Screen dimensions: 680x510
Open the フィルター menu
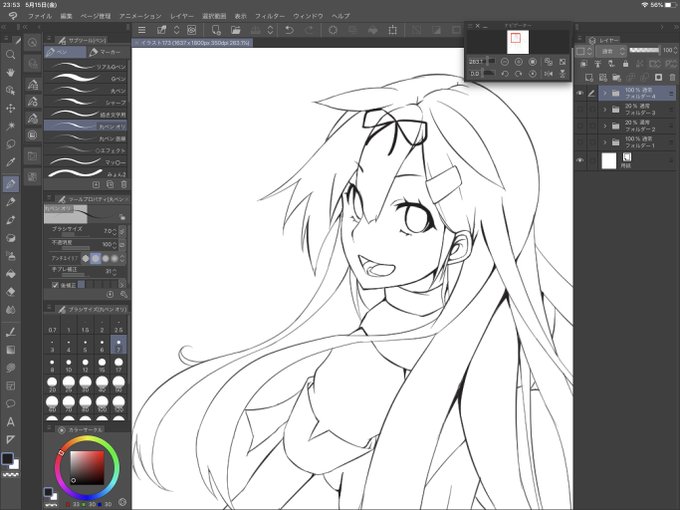[270, 16]
